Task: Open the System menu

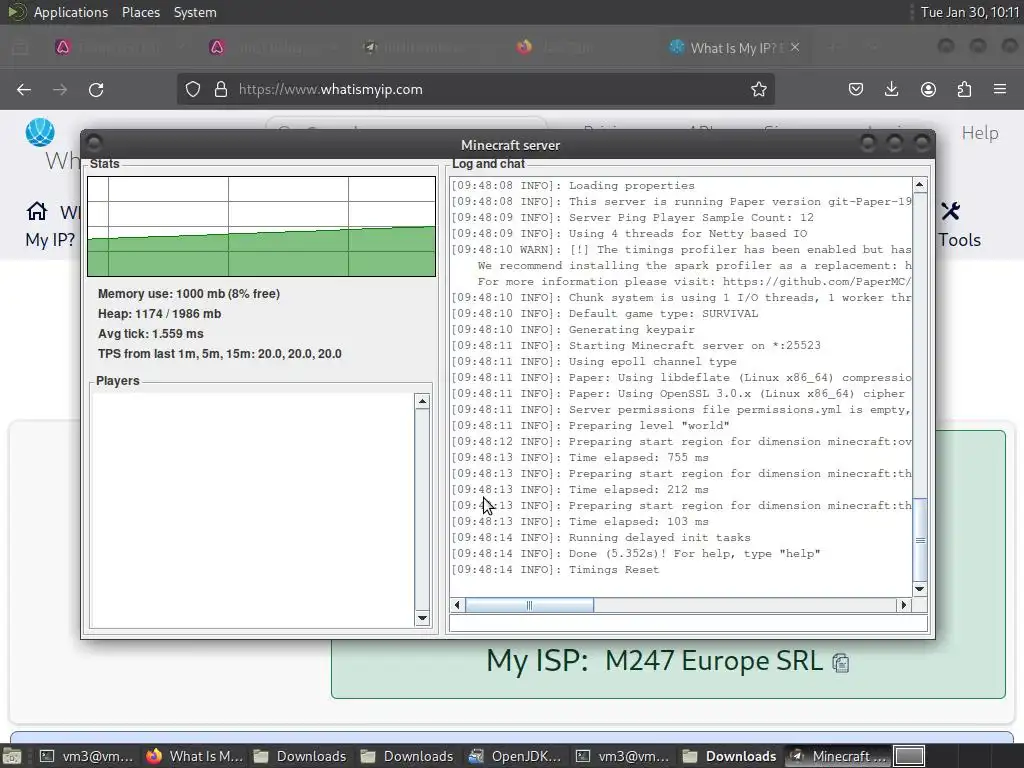Action: pos(195,12)
